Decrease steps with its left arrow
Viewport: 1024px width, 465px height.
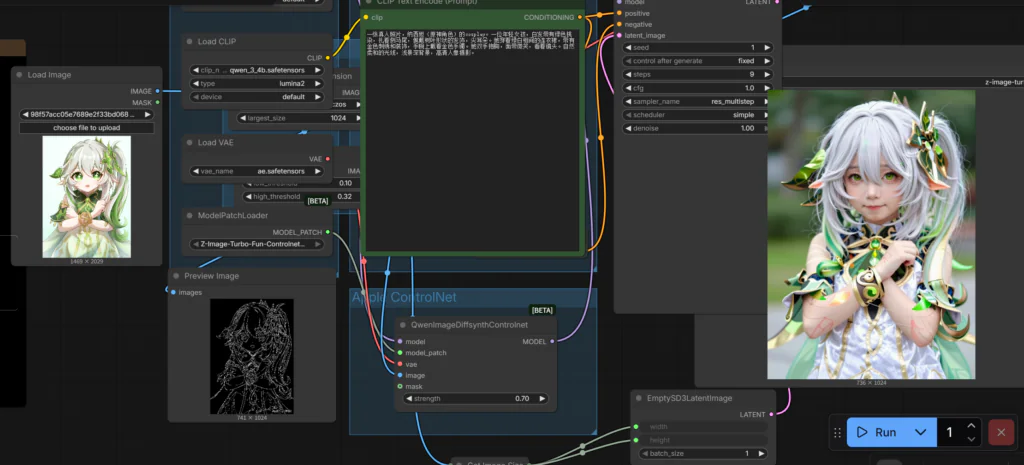628,74
